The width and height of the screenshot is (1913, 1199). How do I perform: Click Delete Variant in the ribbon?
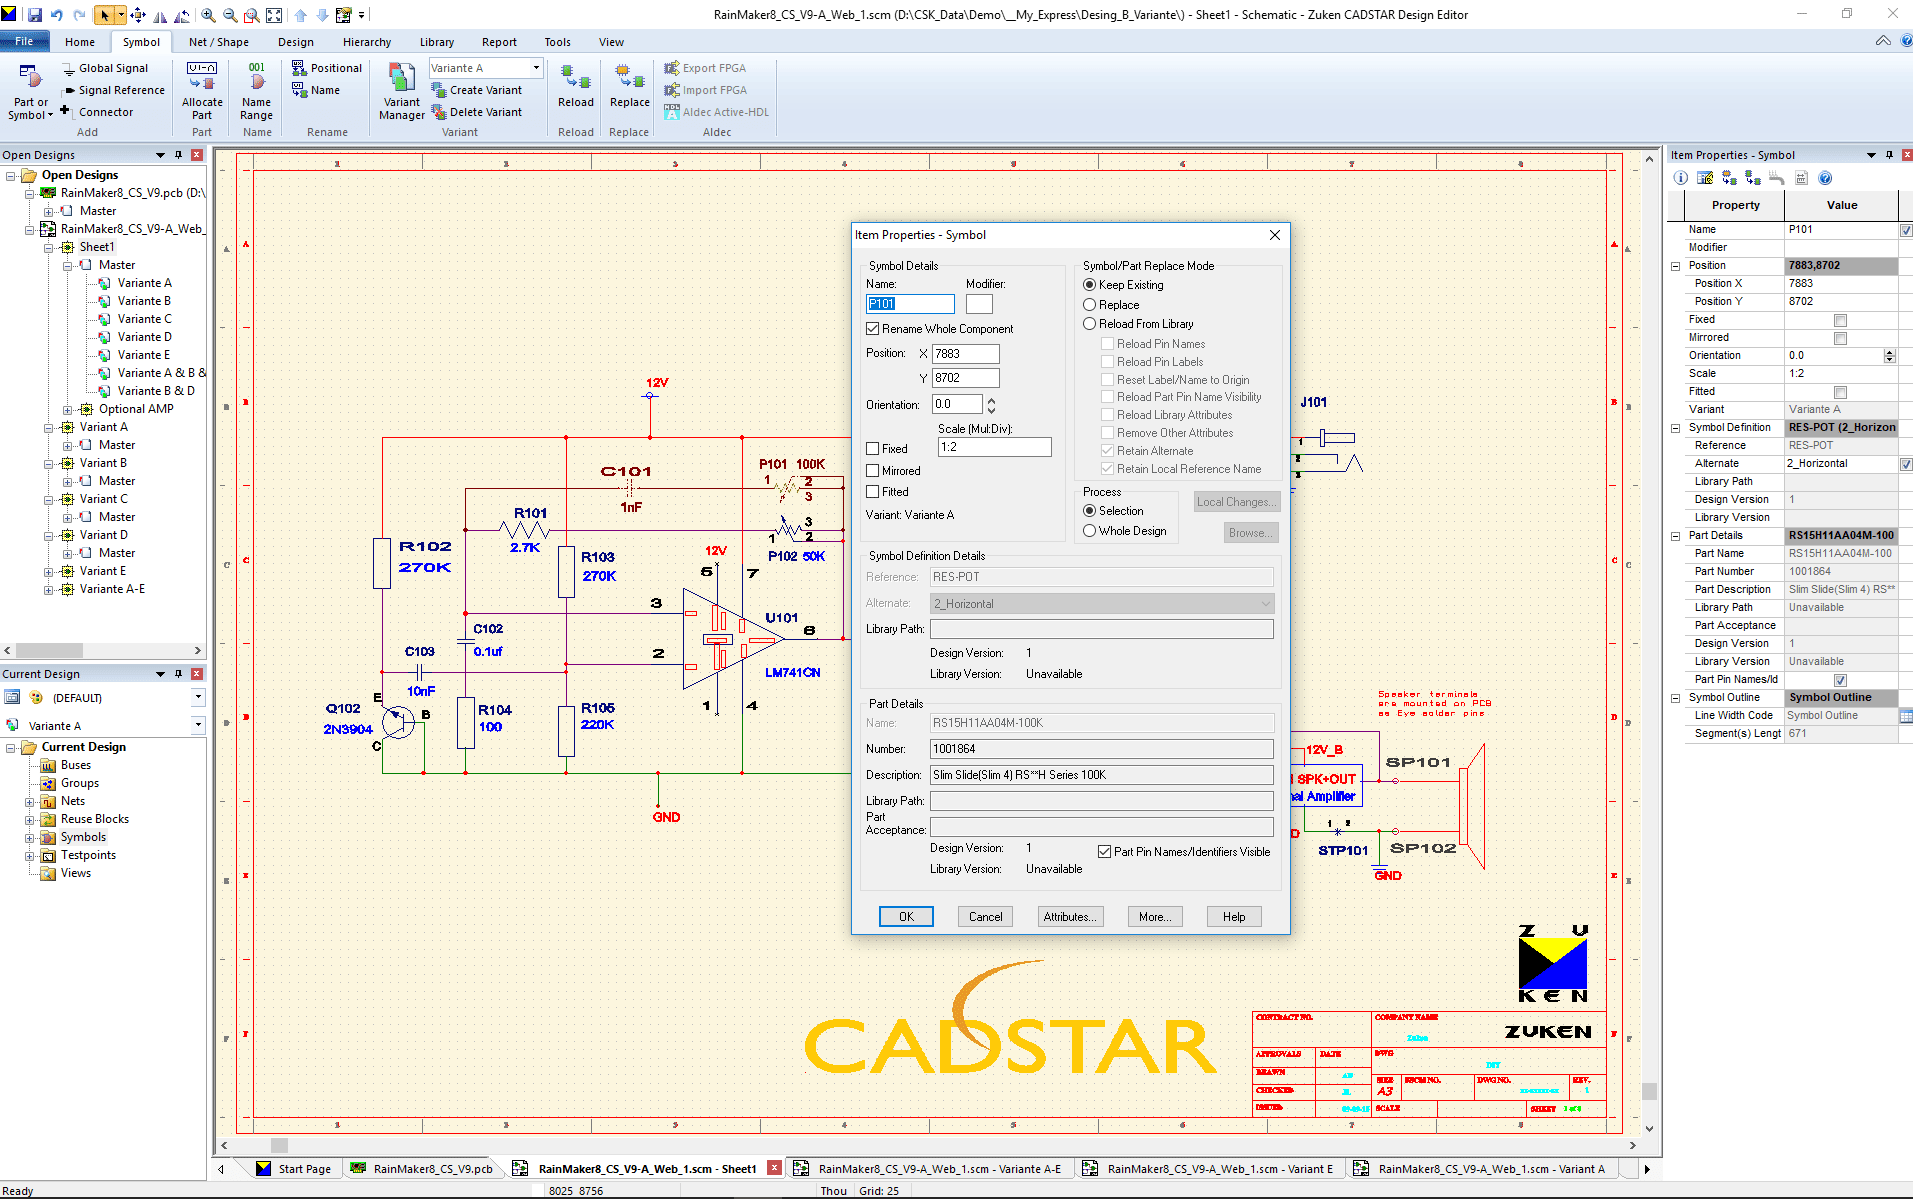click(477, 112)
